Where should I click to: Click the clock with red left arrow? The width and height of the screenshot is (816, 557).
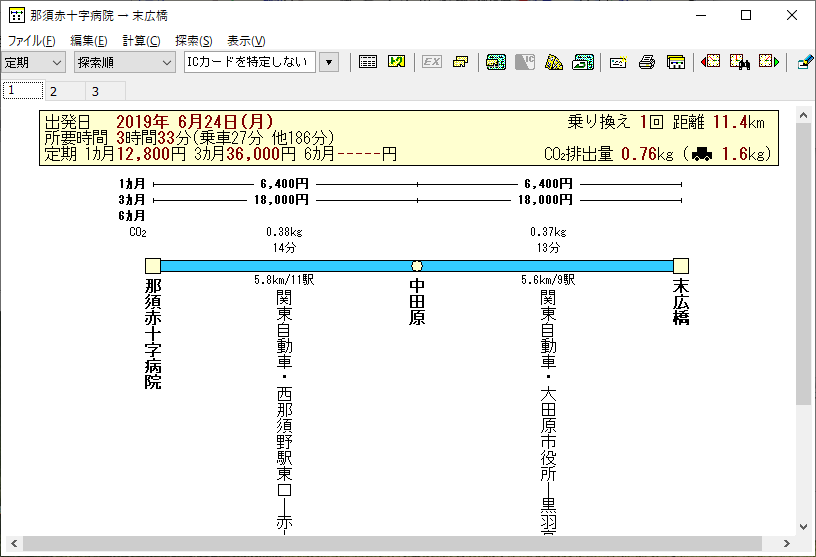(710, 62)
